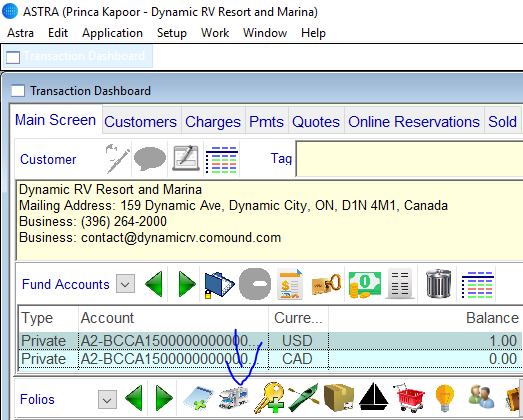Expand the Folios dropdown arrow
Screen dimensions: 523x420
(107, 399)
